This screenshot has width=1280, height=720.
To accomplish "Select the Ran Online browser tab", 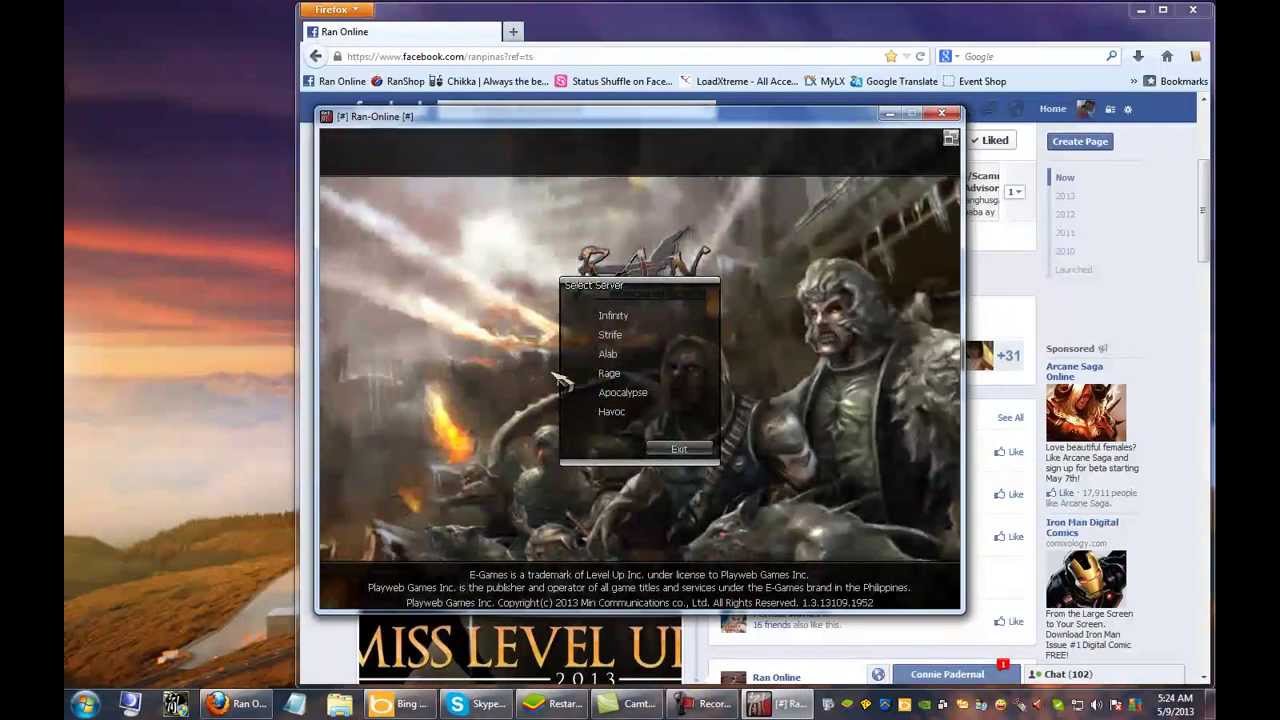I will 400,32.
